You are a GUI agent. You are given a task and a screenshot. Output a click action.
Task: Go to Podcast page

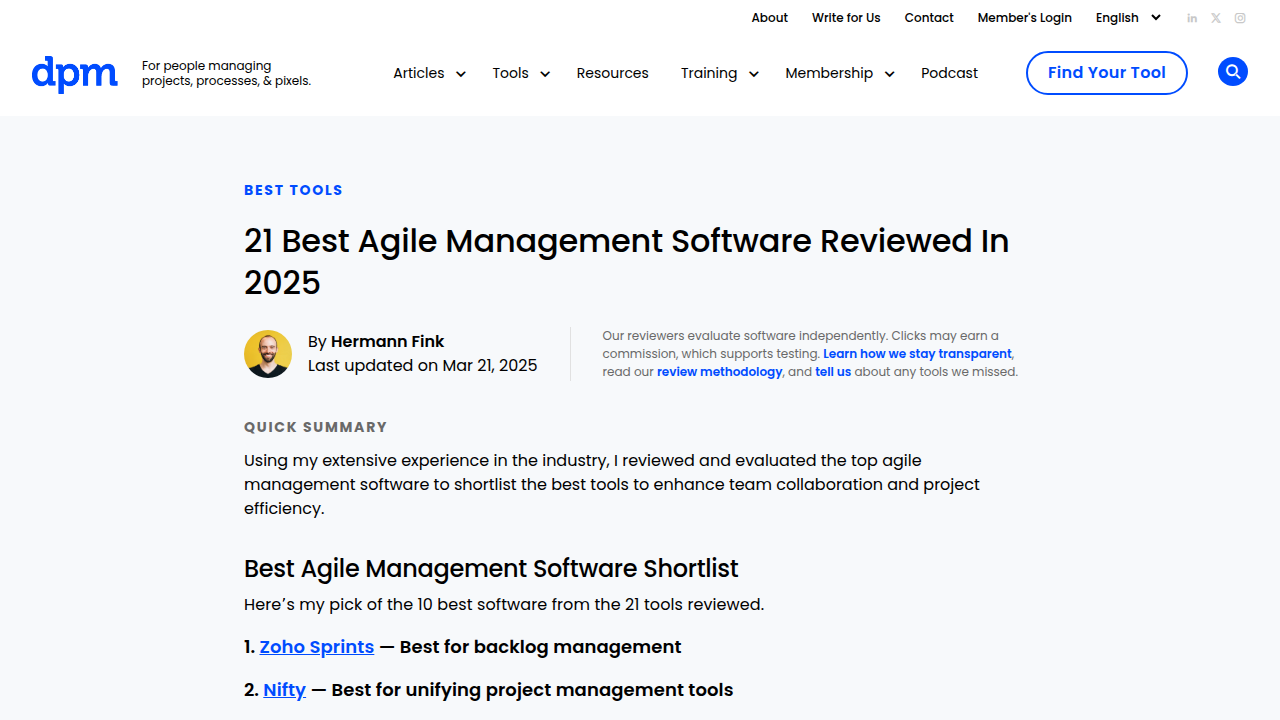[949, 73]
